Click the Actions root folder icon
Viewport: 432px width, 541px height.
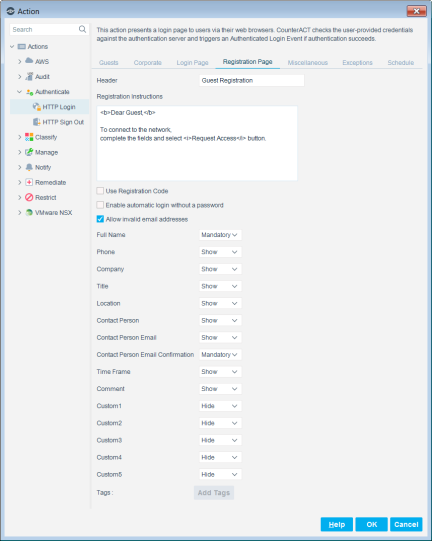tap(22, 46)
